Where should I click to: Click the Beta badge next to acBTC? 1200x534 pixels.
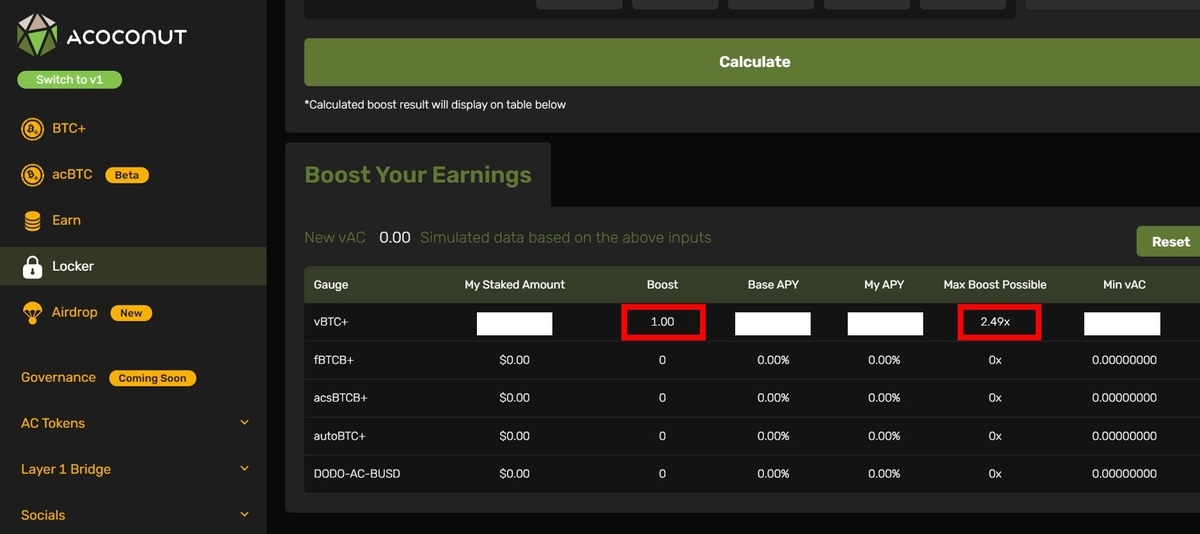click(127, 175)
